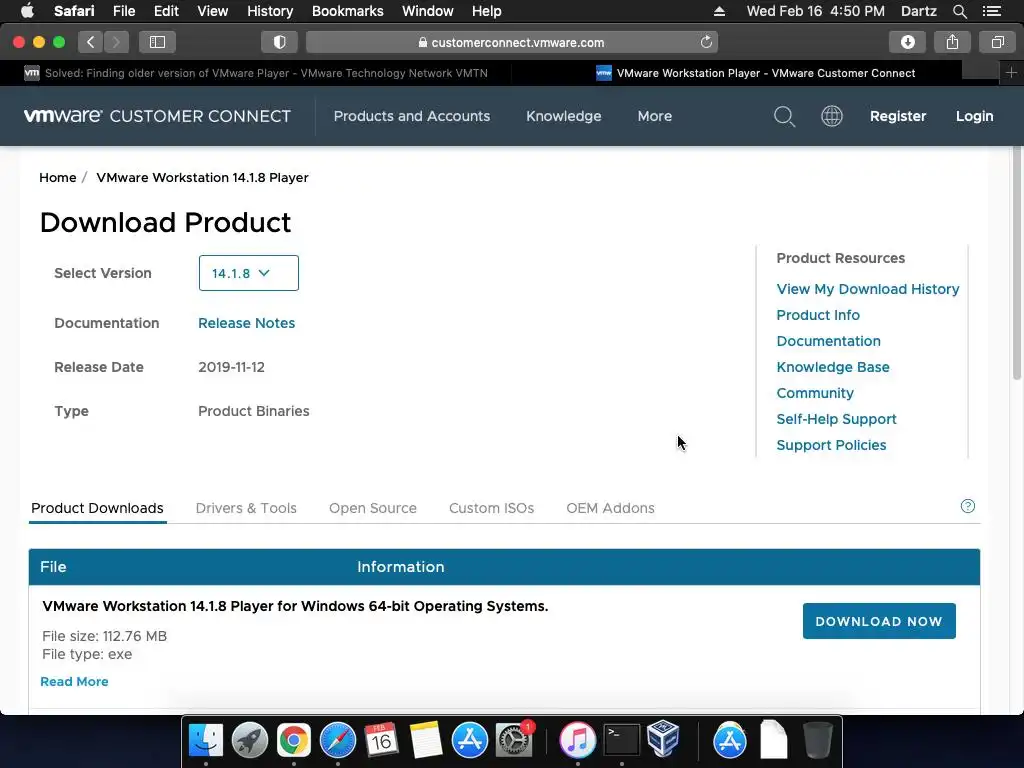Expand More navigation menu
1024x768 pixels.
point(654,116)
